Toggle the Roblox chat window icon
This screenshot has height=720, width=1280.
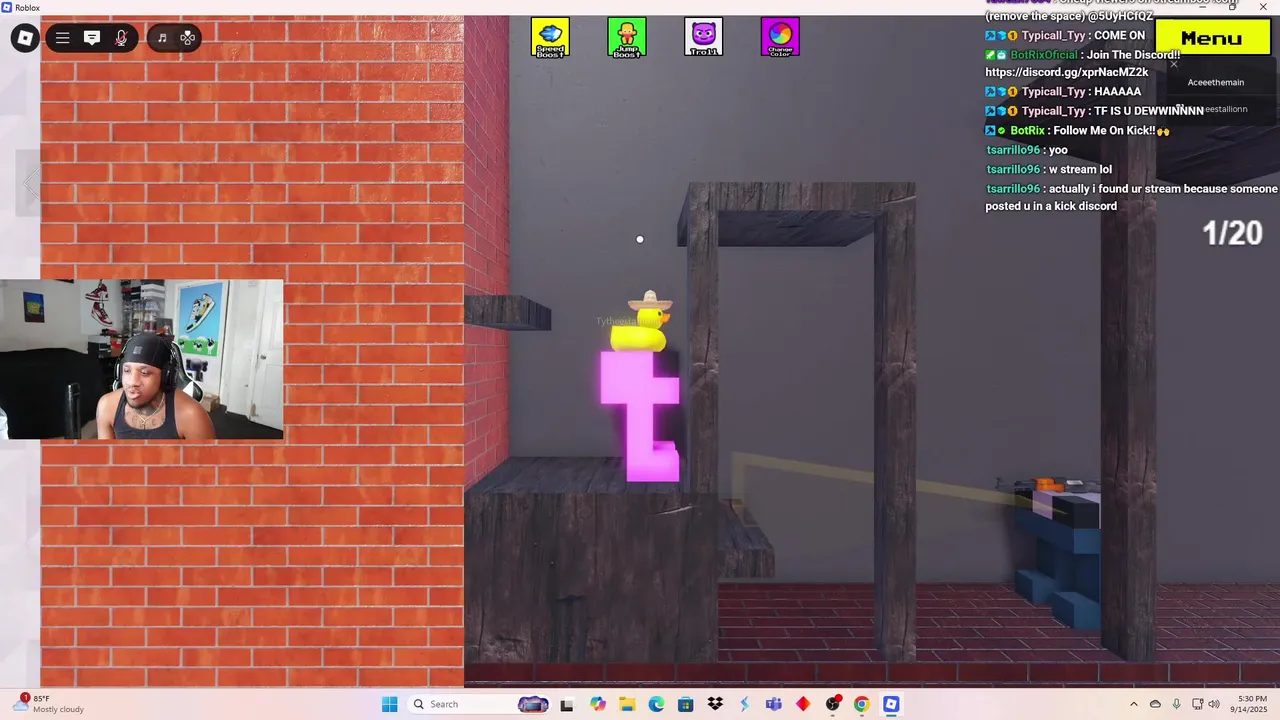coord(92,38)
